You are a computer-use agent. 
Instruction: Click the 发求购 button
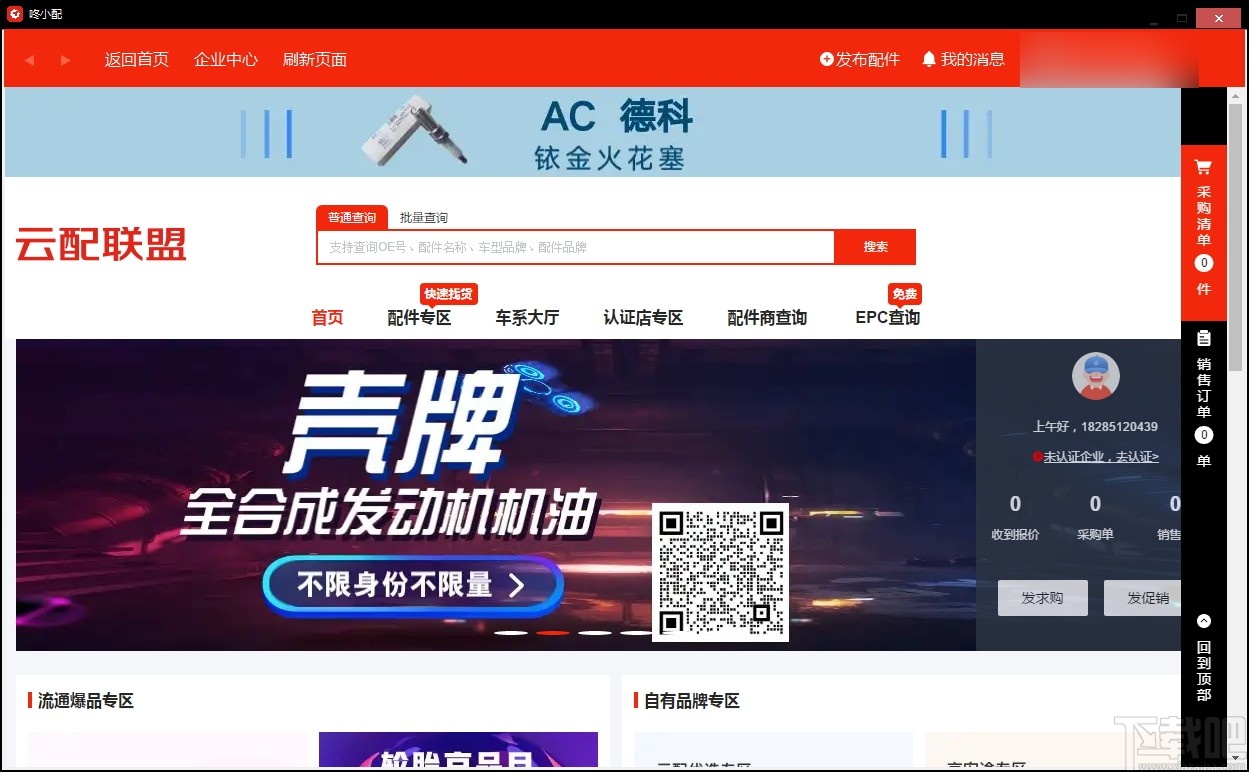1042,597
